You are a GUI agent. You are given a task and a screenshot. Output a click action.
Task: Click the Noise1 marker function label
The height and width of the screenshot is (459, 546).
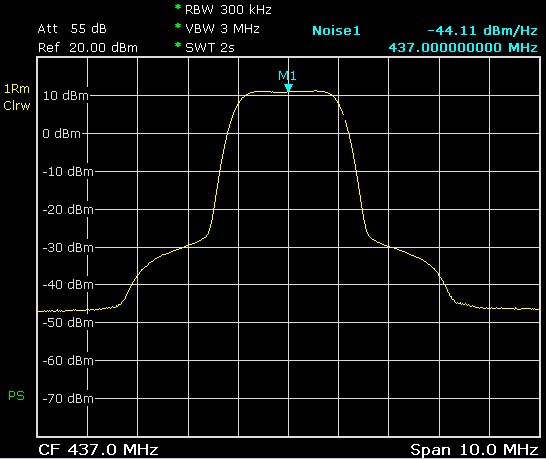pos(336,31)
